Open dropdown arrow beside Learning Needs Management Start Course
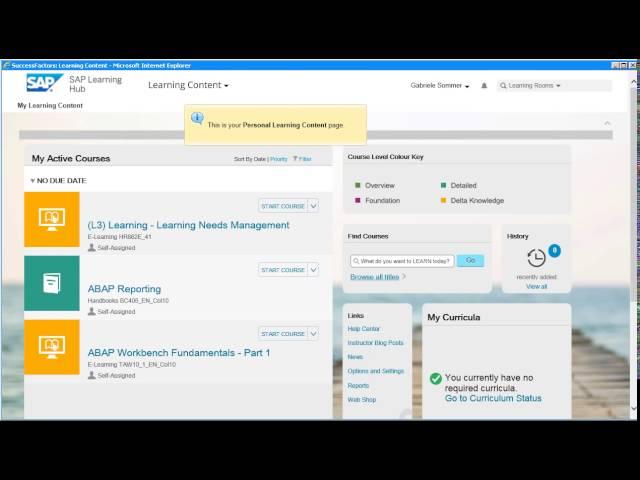 (313, 206)
